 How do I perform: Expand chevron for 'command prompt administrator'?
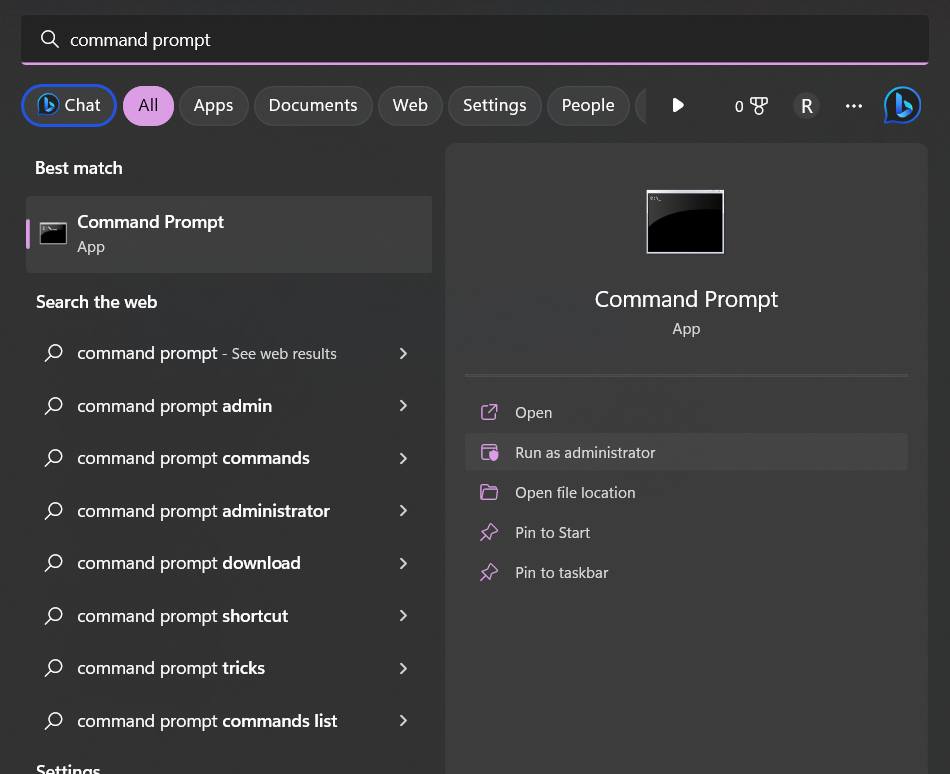(404, 511)
